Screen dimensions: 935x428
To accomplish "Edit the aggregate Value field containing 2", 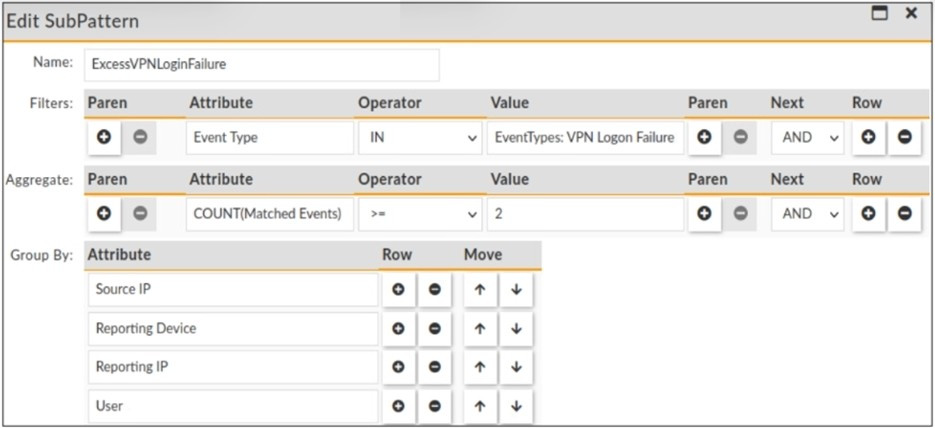I will pos(585,214).
